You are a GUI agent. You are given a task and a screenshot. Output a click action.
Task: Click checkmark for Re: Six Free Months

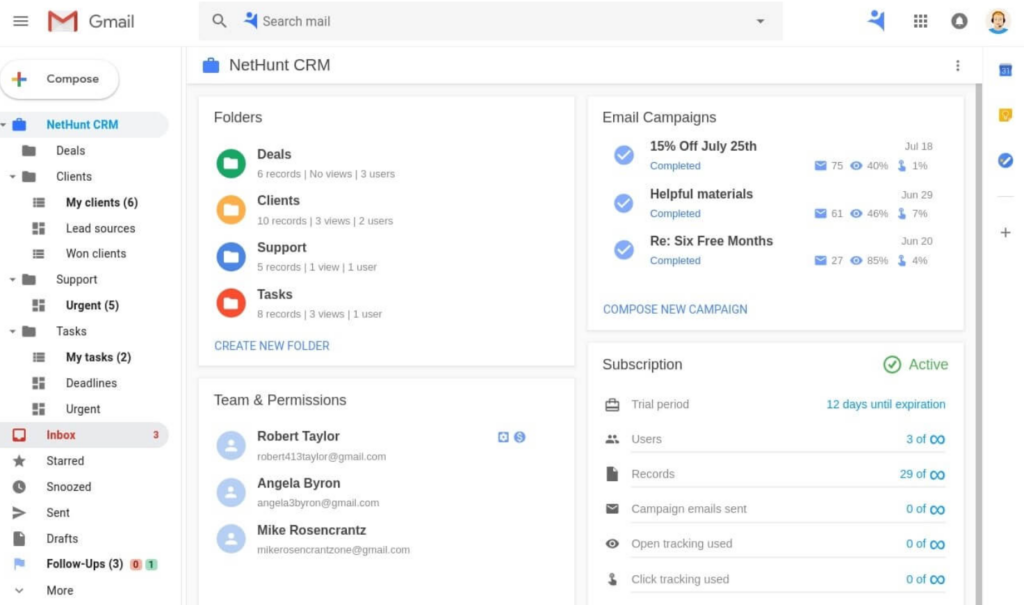(624, 250)
